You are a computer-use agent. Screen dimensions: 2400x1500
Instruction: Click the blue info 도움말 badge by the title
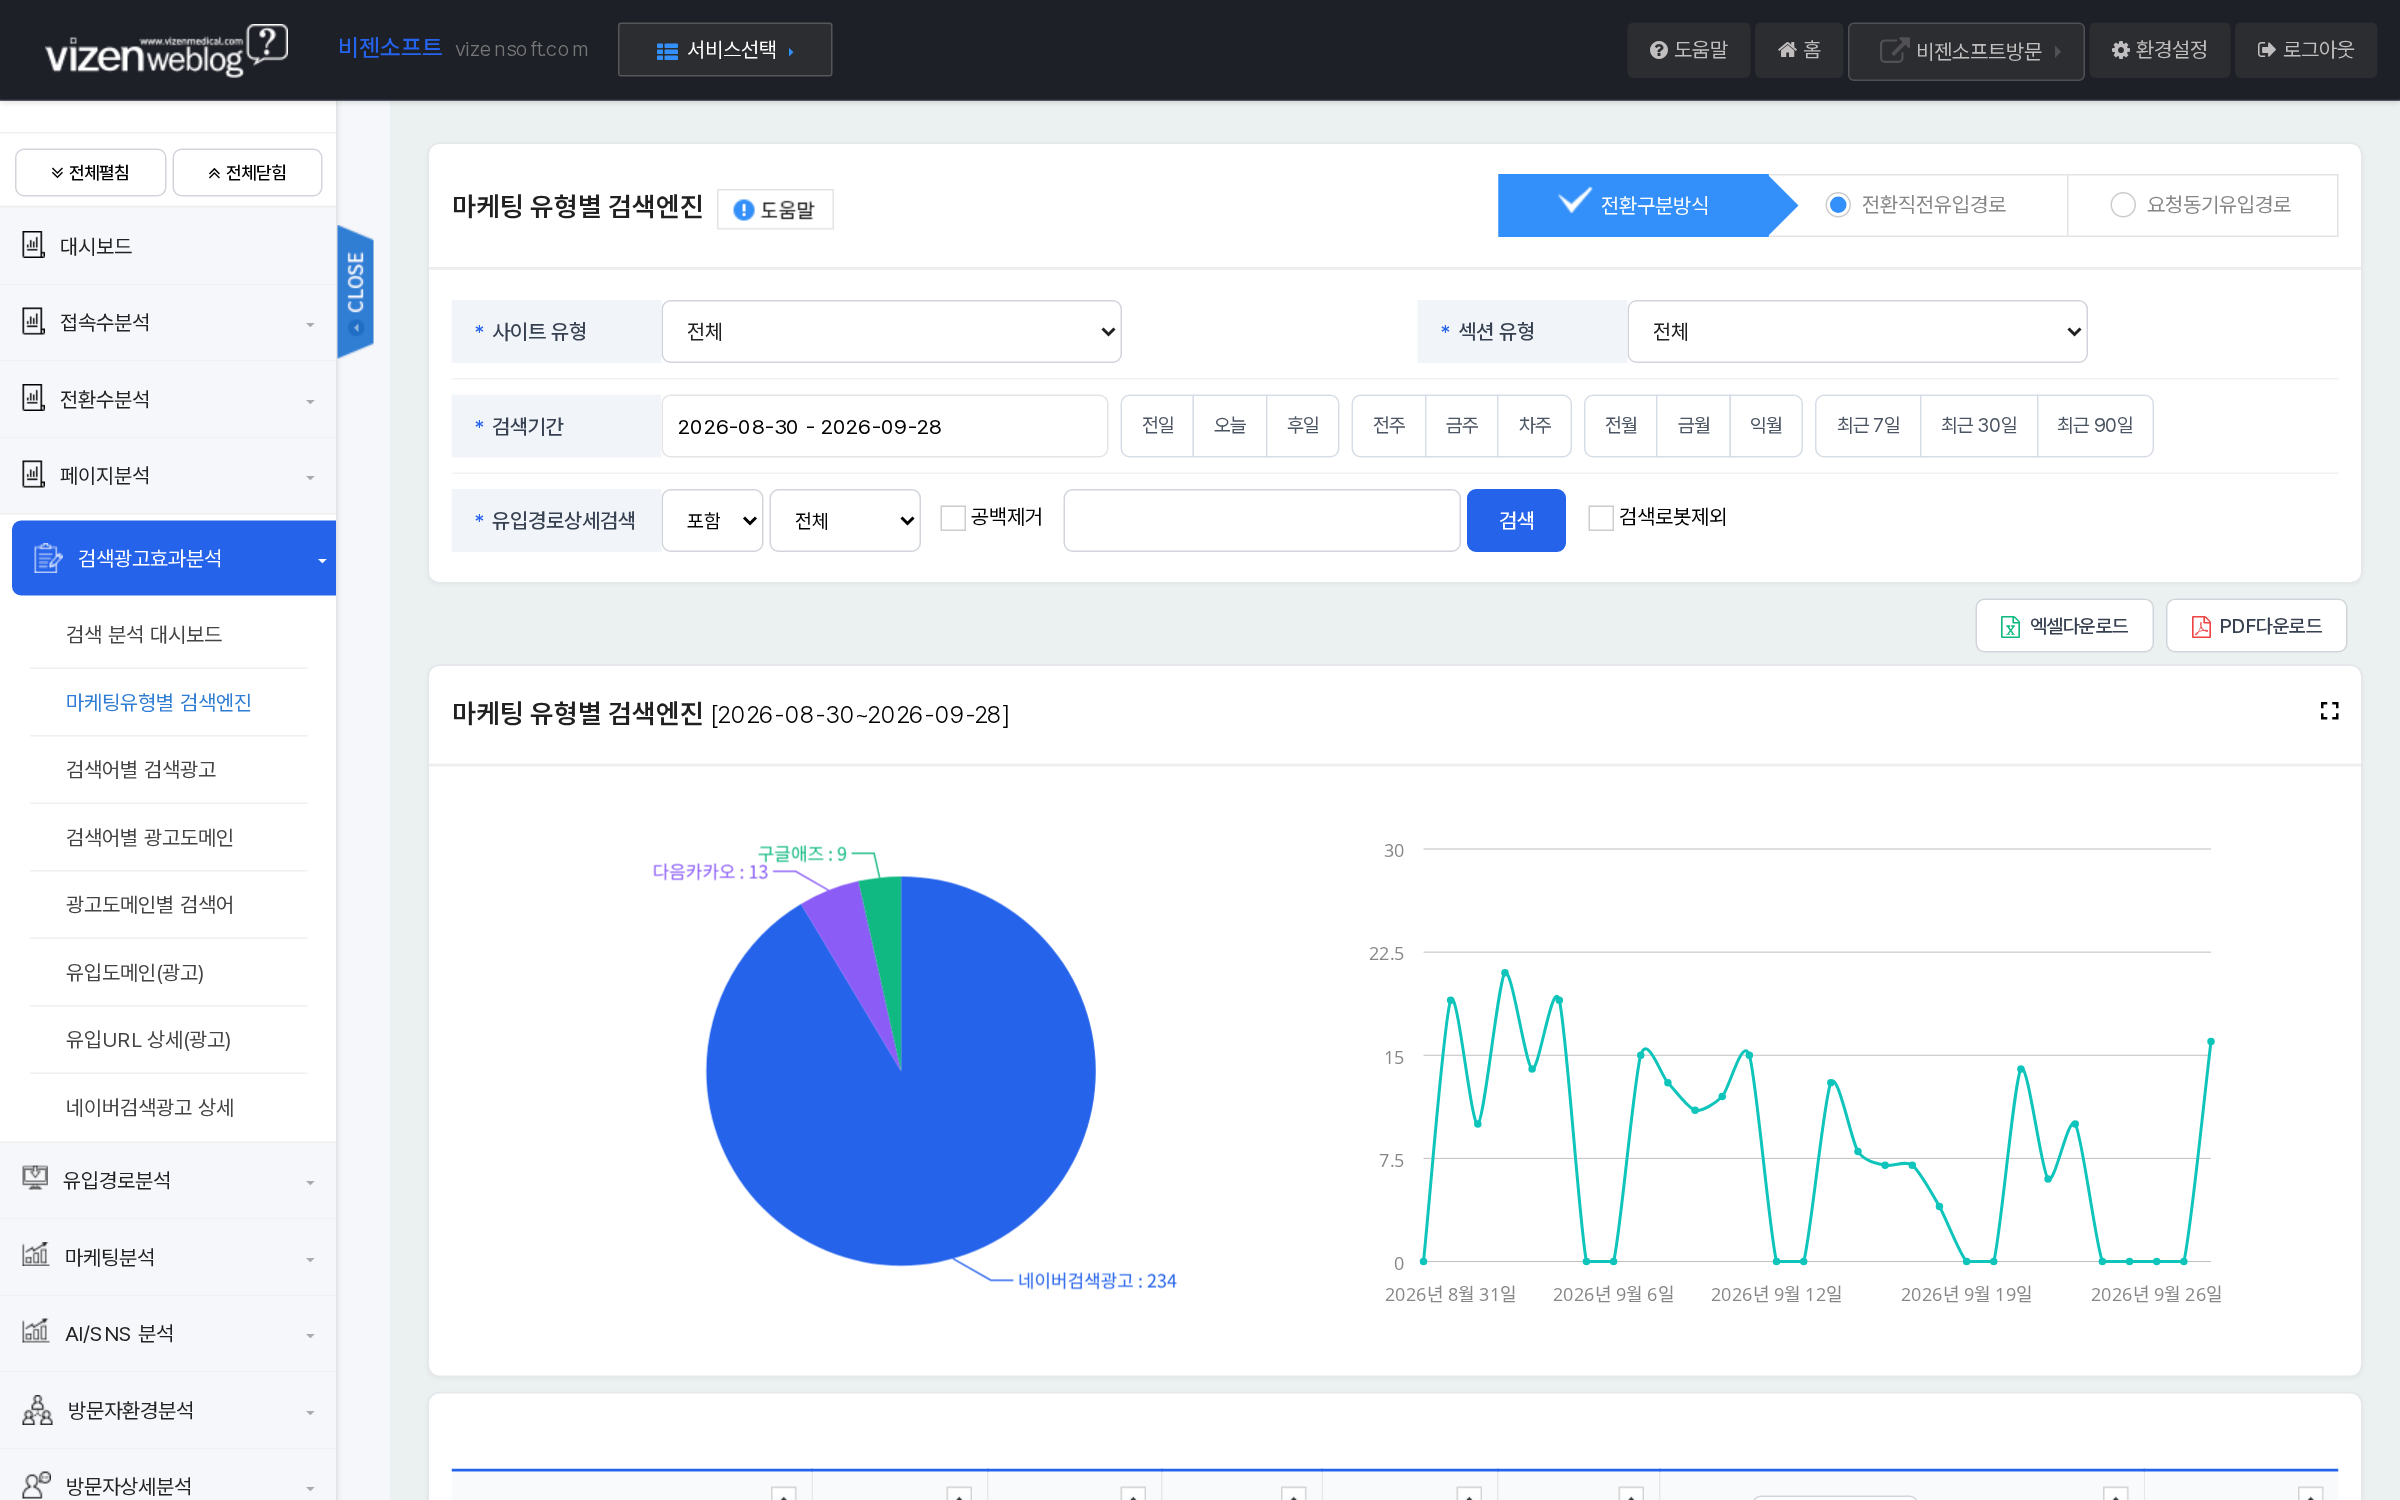[775, 209]
